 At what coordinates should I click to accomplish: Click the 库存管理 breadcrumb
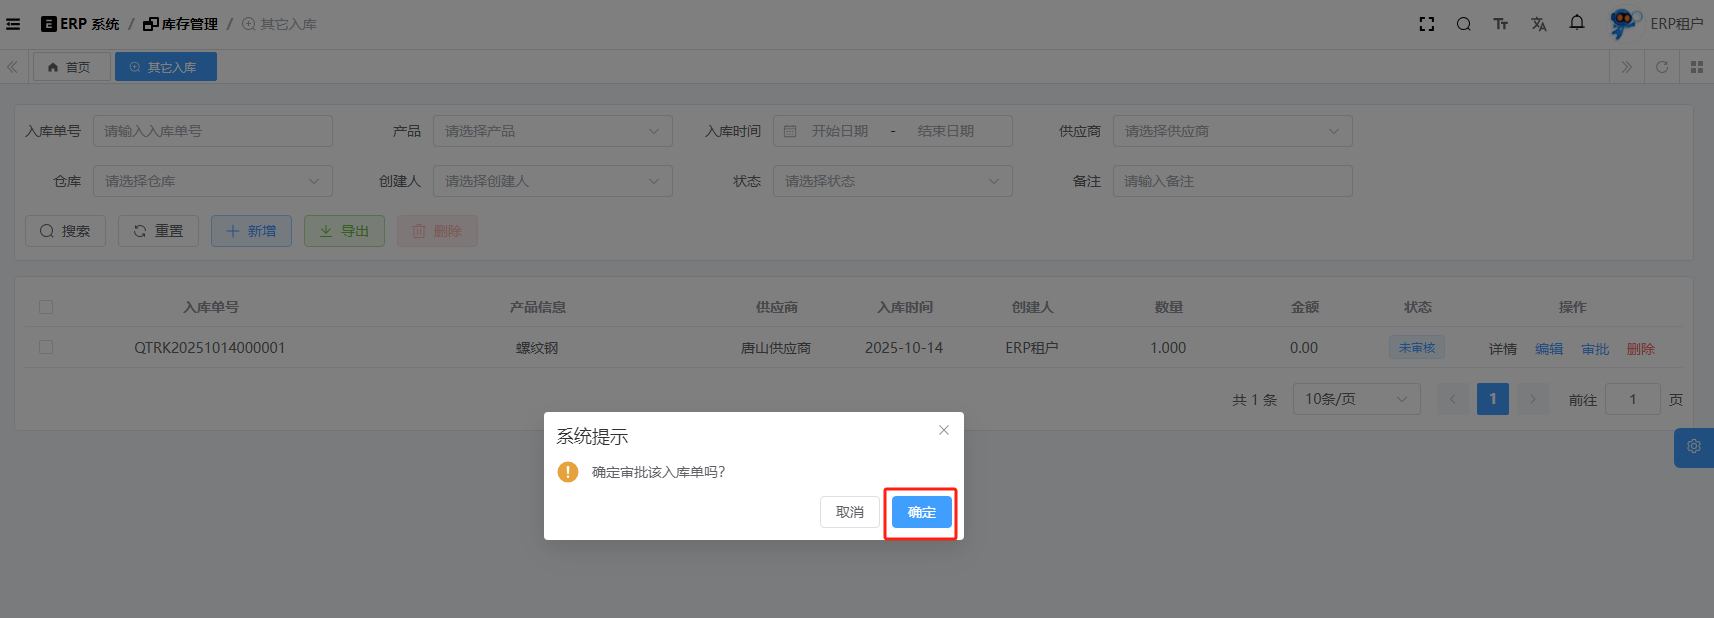[181, 24]
